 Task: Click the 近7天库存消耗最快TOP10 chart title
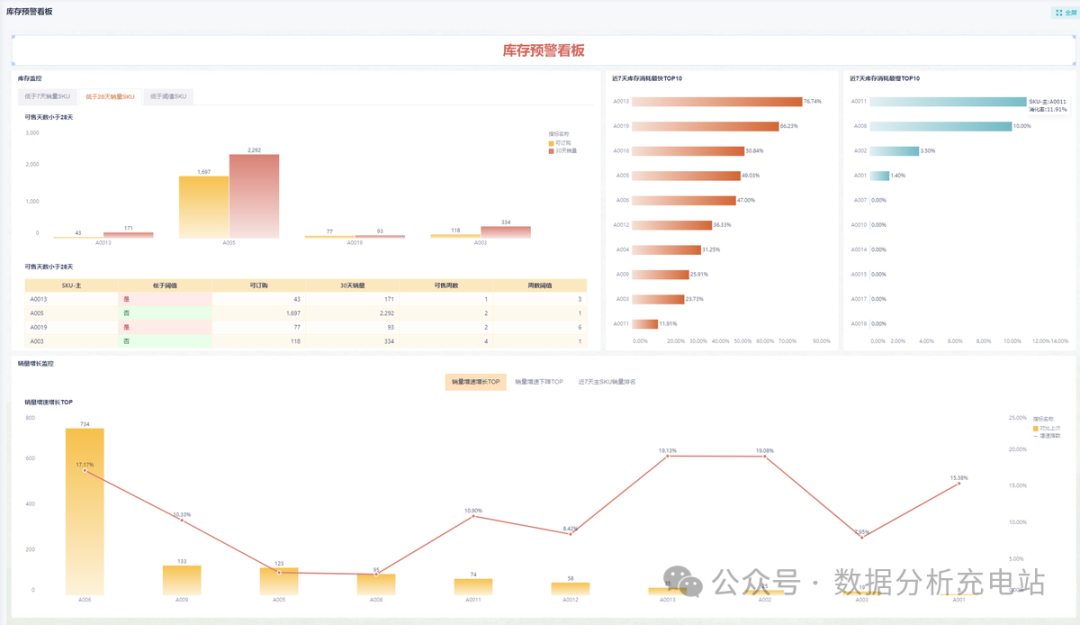647,79
